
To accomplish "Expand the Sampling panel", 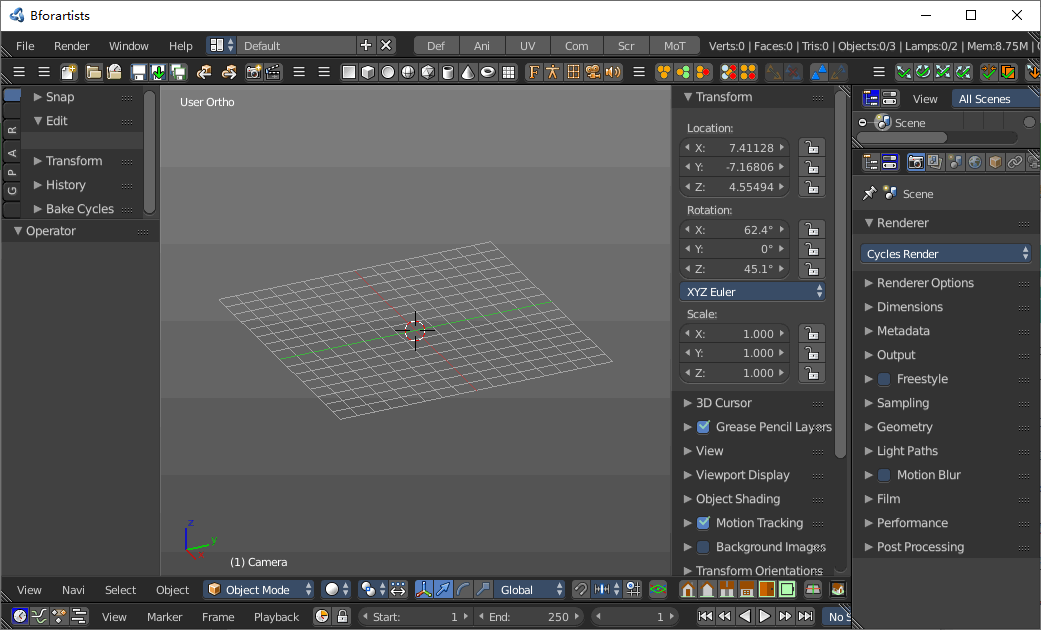I will [902, 403].
